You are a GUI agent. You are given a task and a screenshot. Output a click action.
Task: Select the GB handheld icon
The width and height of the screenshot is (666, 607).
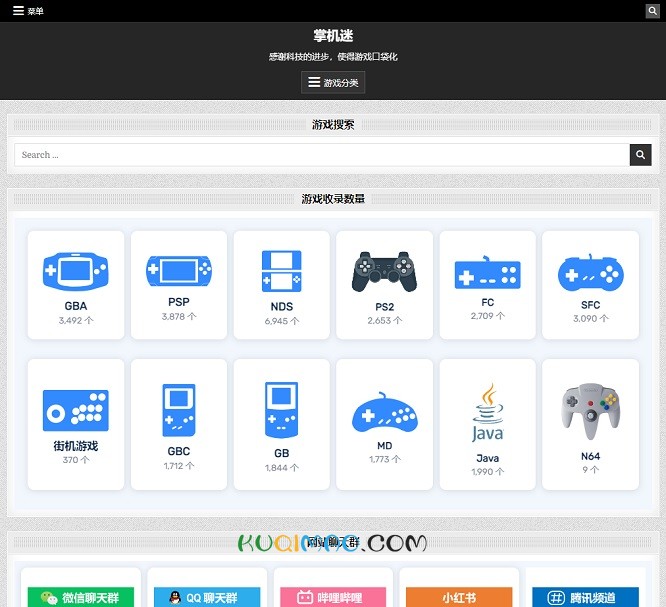point(282,410)
